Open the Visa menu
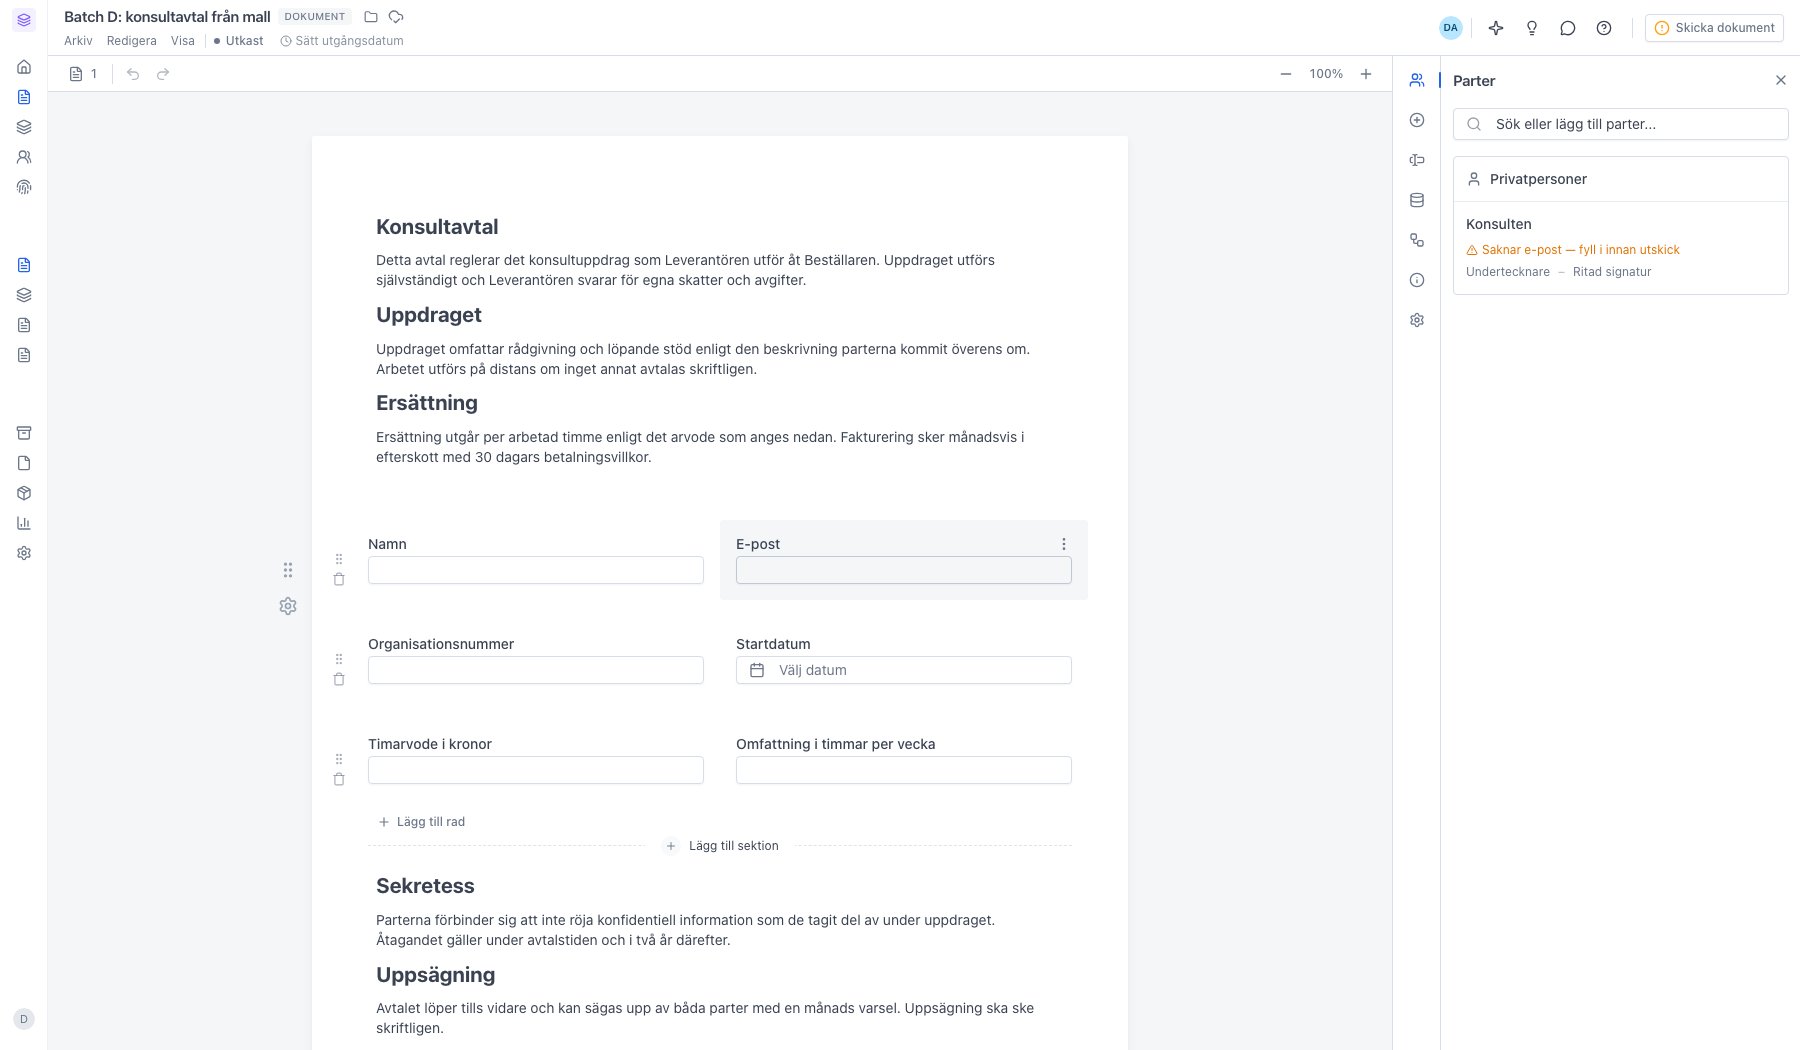The image size is (1800, 1050). pos(183,41)
